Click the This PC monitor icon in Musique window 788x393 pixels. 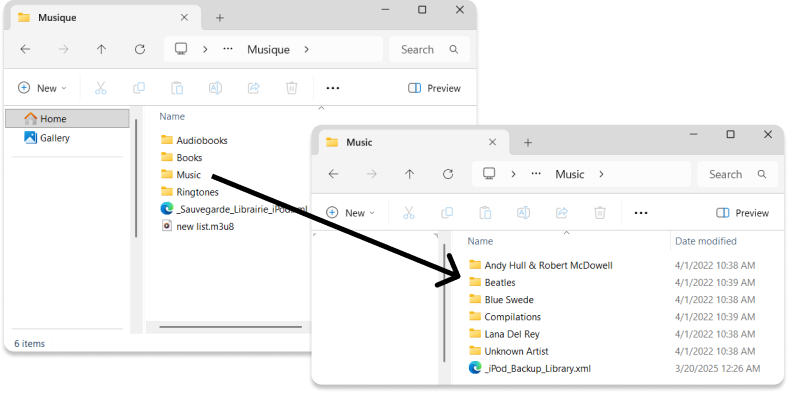click(x=181, y=49)
